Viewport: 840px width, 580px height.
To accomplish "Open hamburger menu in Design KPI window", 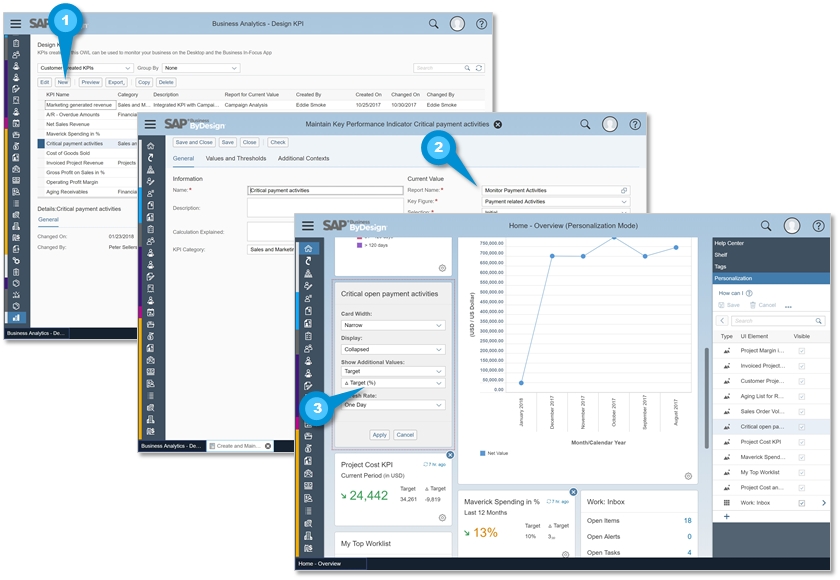I will (16, 24).
